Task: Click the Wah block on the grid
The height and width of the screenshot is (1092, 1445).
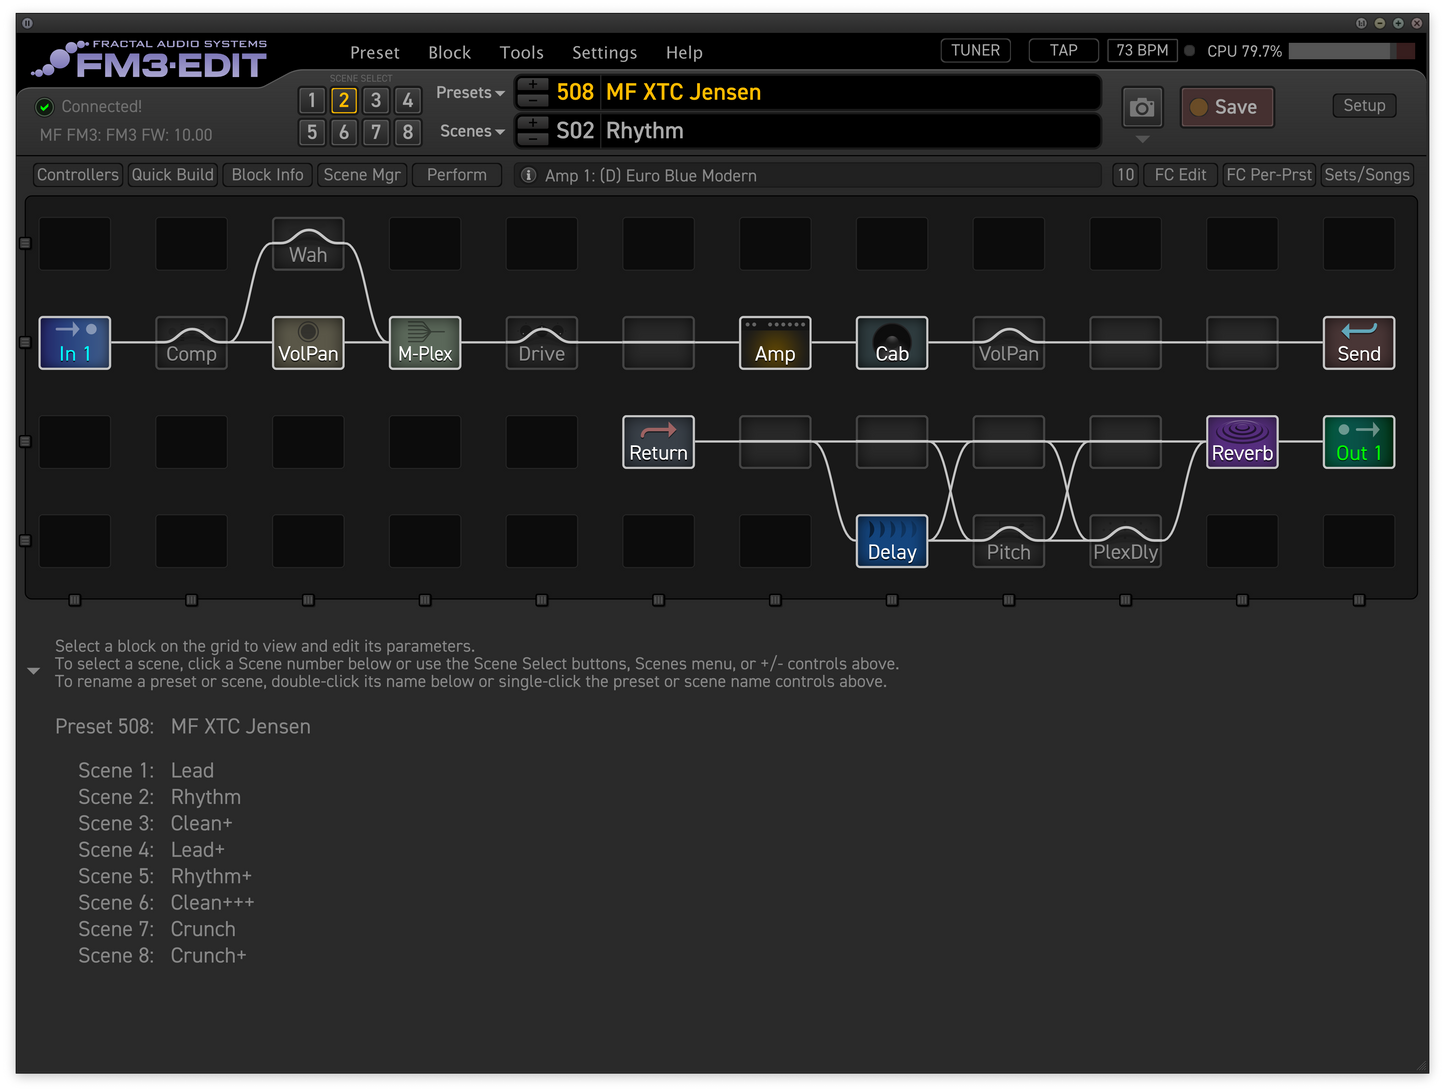Action: (308, 245)
